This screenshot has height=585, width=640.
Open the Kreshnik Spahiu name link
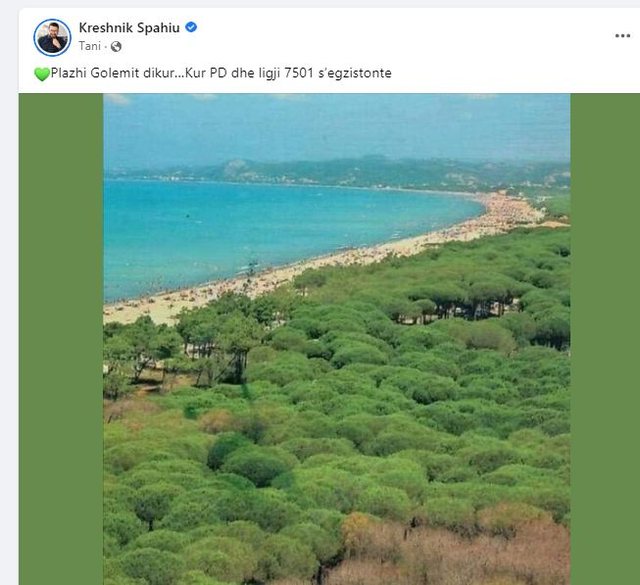[129, 28]
